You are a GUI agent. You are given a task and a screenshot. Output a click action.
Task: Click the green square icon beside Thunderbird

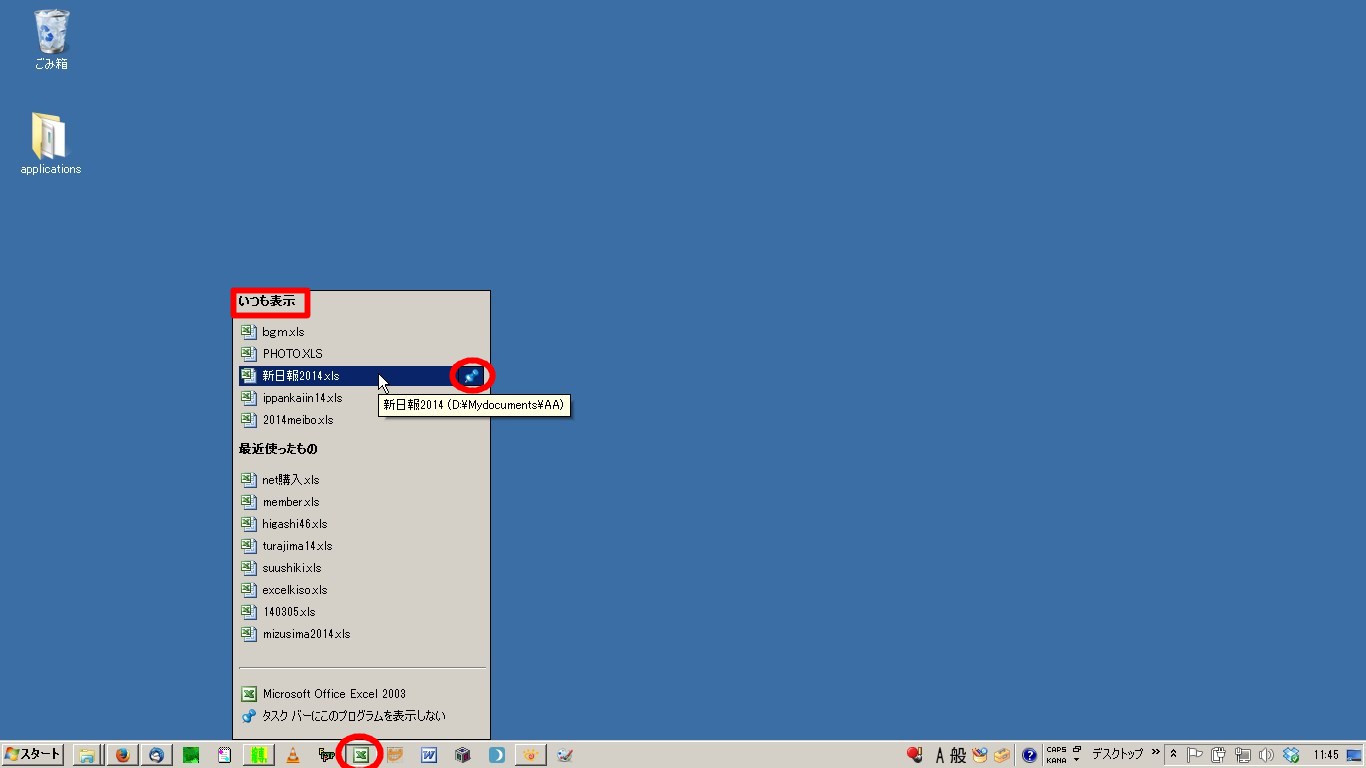pos(190,755)
